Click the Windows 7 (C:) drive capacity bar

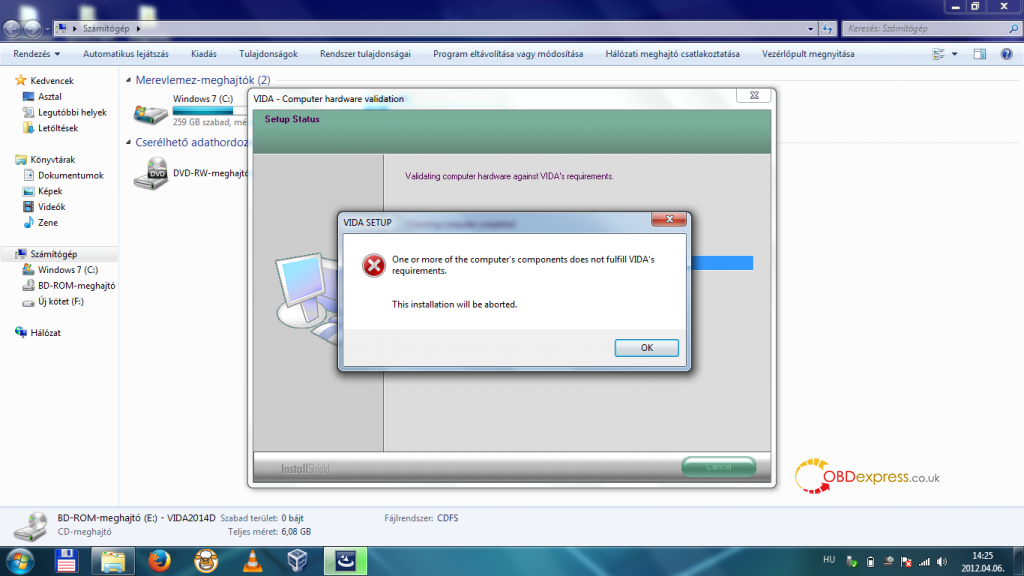pyautogui.click(x=210, y=111)
